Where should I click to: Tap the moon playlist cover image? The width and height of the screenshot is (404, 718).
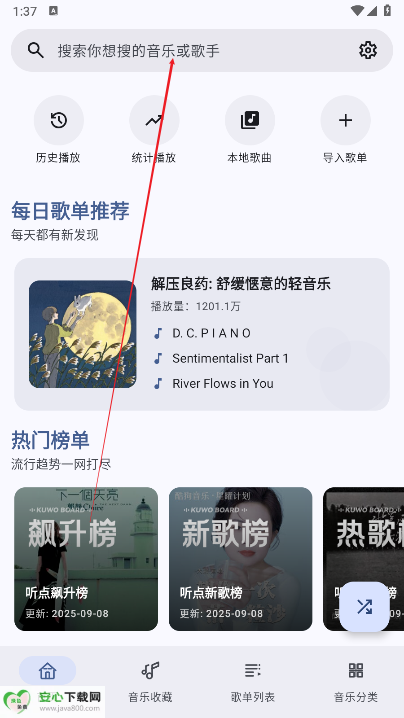(82, 334)
